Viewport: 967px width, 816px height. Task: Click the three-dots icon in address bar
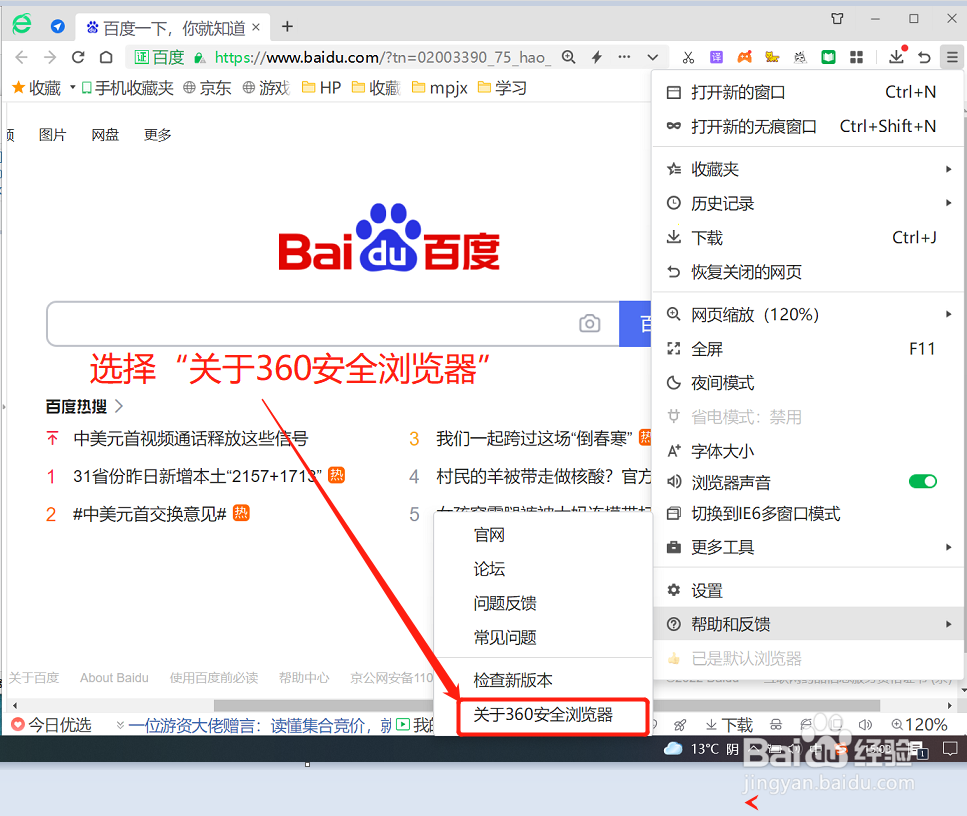(x=624, y=57)
